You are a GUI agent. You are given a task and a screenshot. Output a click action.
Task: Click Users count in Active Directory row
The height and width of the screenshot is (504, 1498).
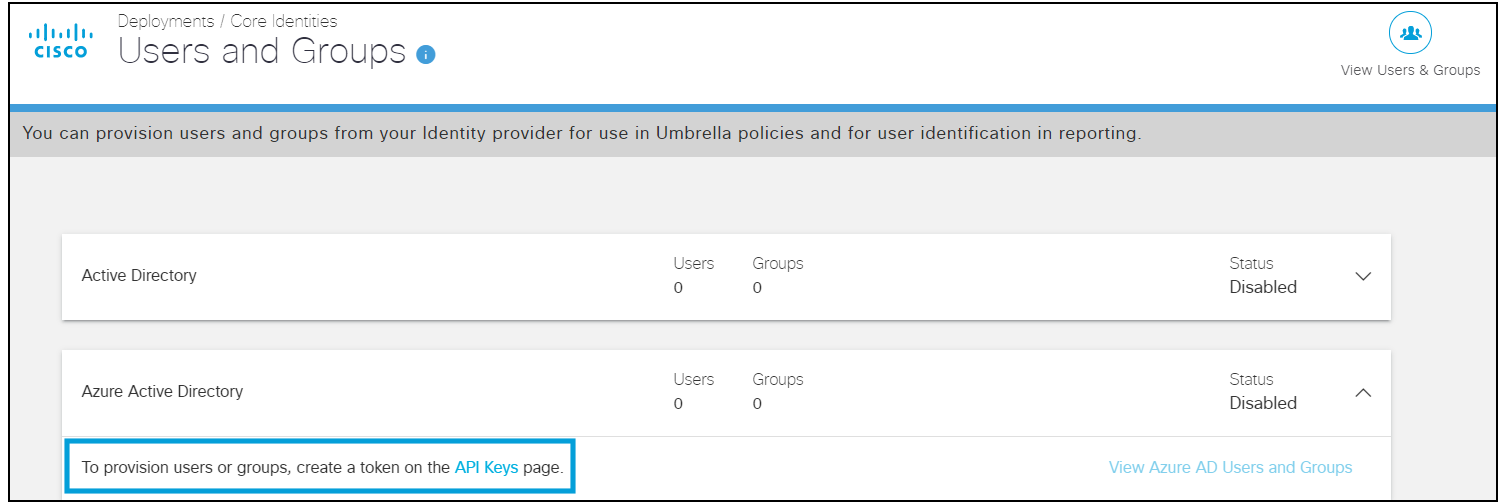tap(678, 288)
